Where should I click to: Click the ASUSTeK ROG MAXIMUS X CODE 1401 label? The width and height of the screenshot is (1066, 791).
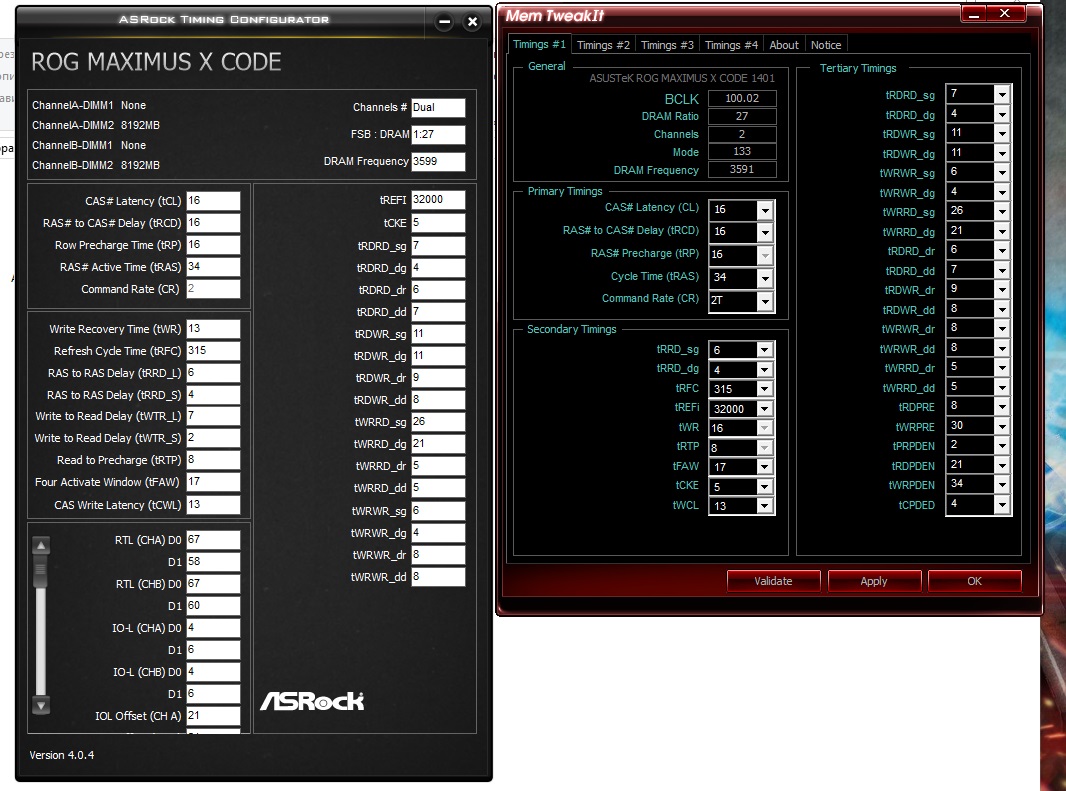pyautogui.click(x=682, y=78)
